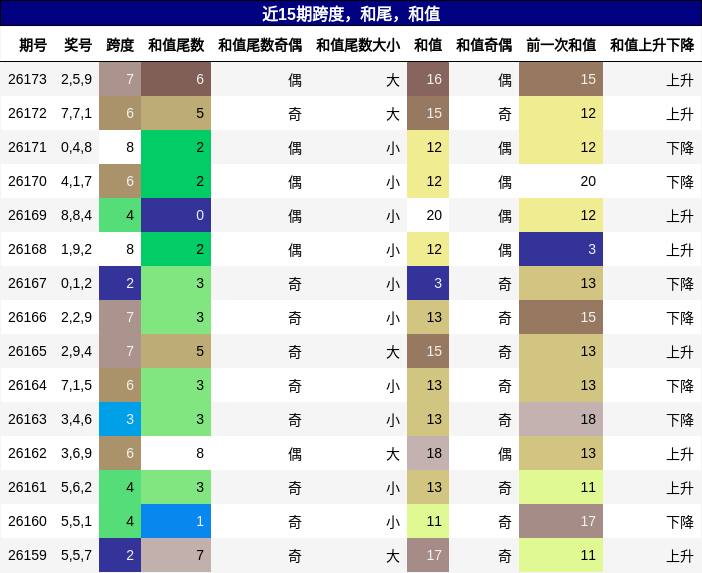Screen dimensions: 702x573
Task: Click prize number 5,6,2
Action: click(x=77, y=487)
